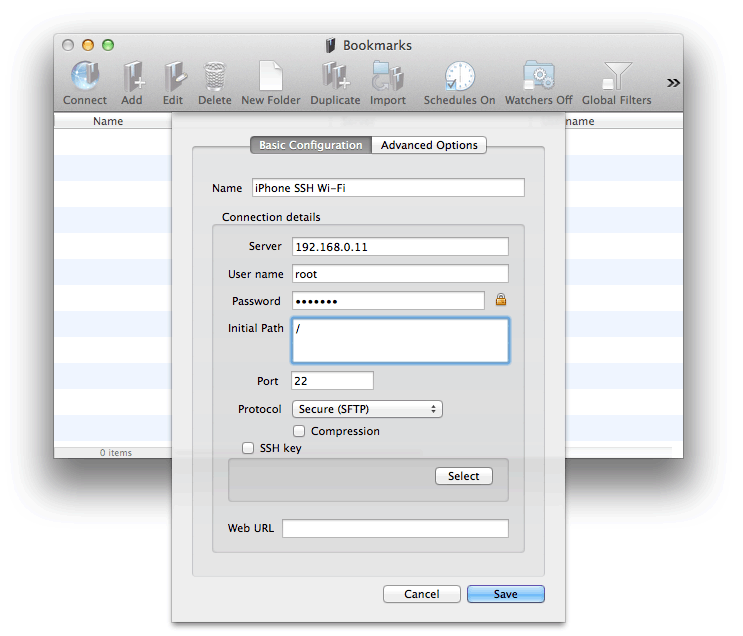The height and width of the screenshot is (636, 743).
Task: Toggle the Schedules On clock icon
Action: point(459,77)
